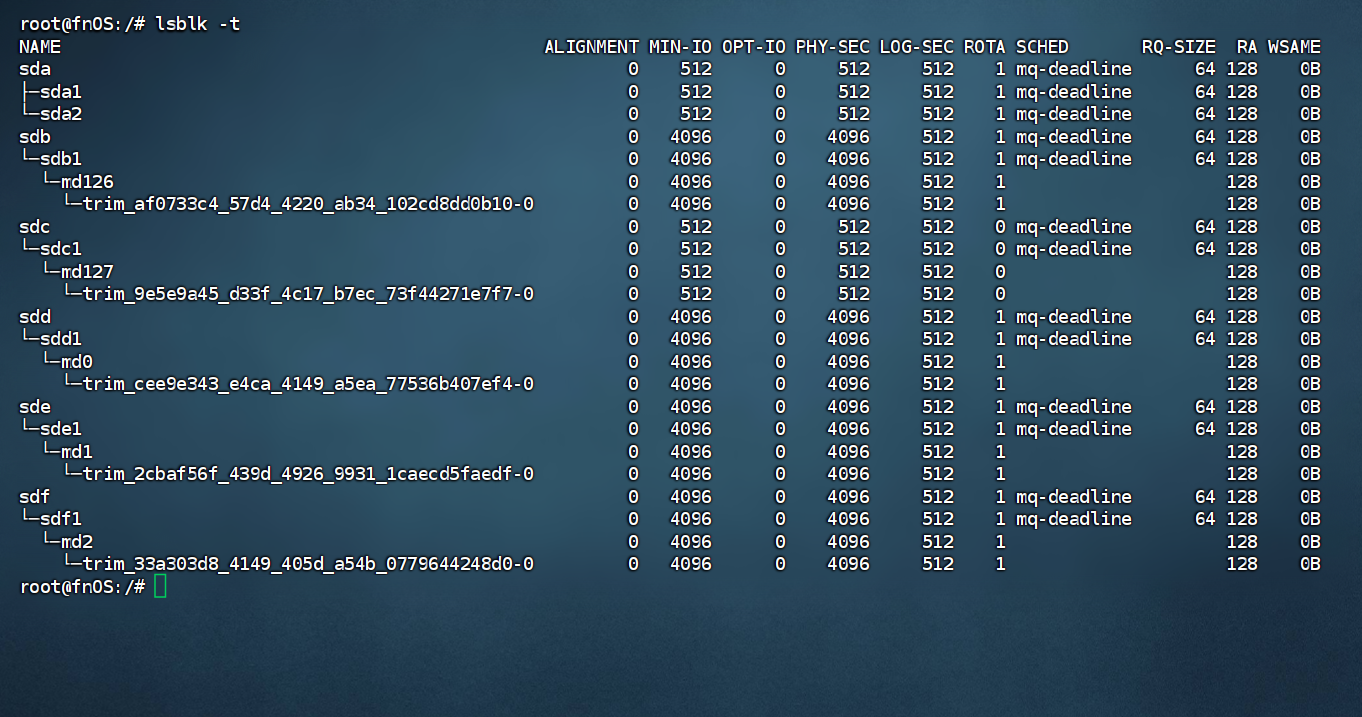Select the SCHED column header
This screenshot has height=717, width=1362.
(x=1042, y=47)
